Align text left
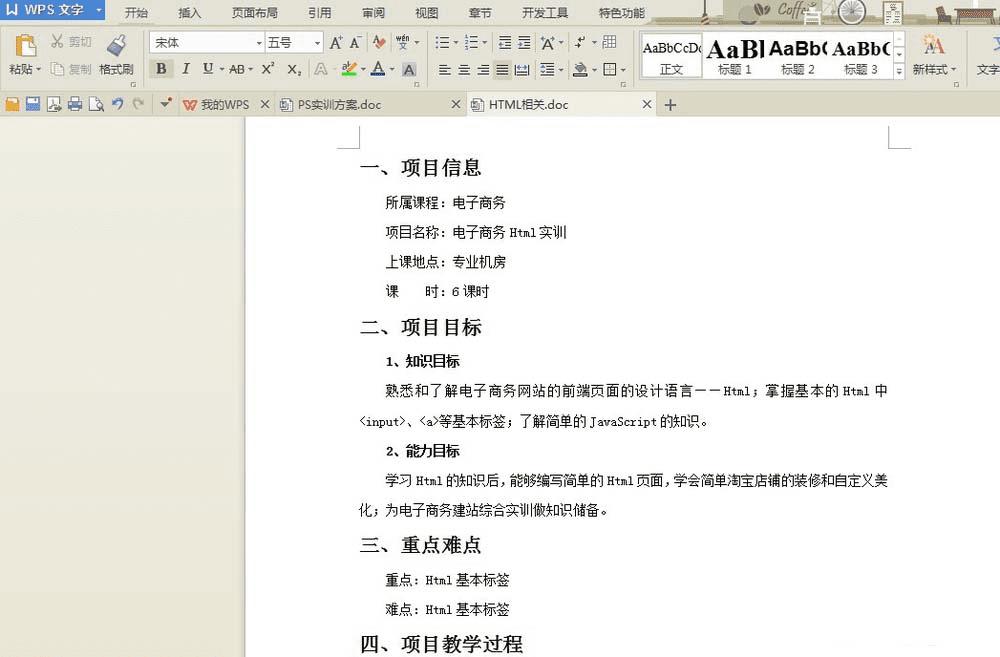This screenshot has height=657, width=1000. pyautogui.click(x=445, y=70)
